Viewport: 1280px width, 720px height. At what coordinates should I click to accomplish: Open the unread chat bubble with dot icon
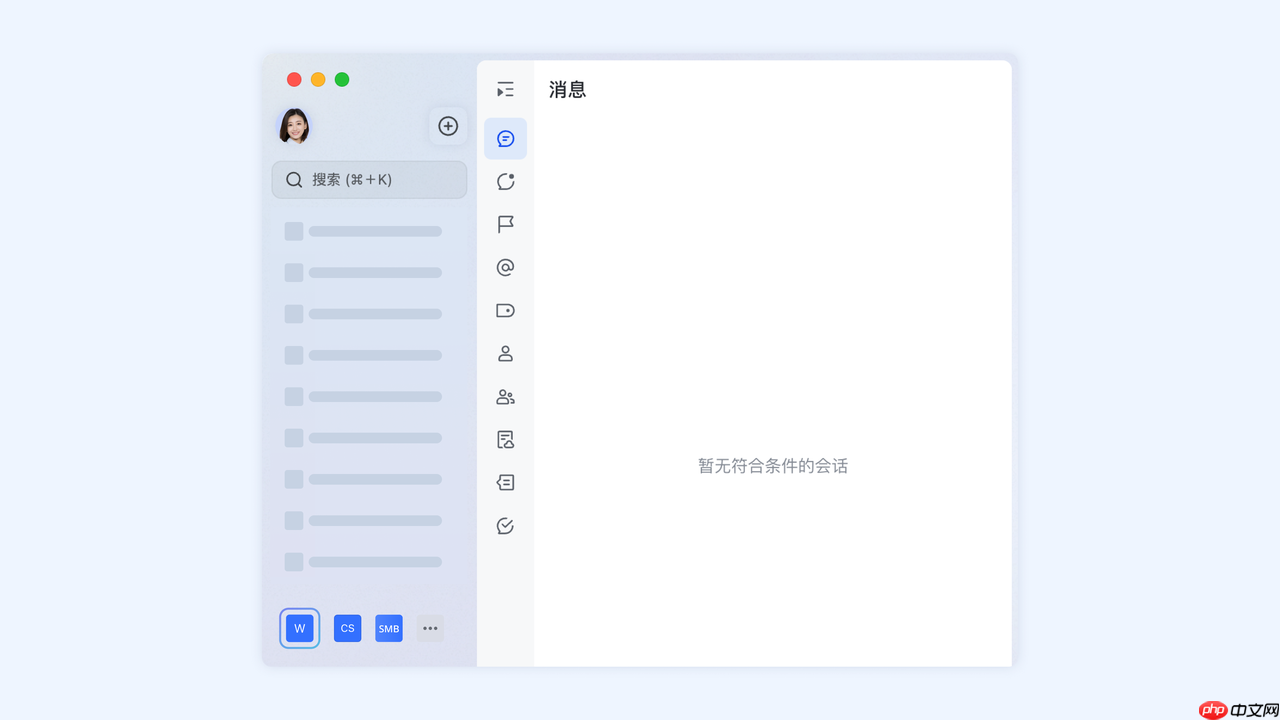point(505,181)
